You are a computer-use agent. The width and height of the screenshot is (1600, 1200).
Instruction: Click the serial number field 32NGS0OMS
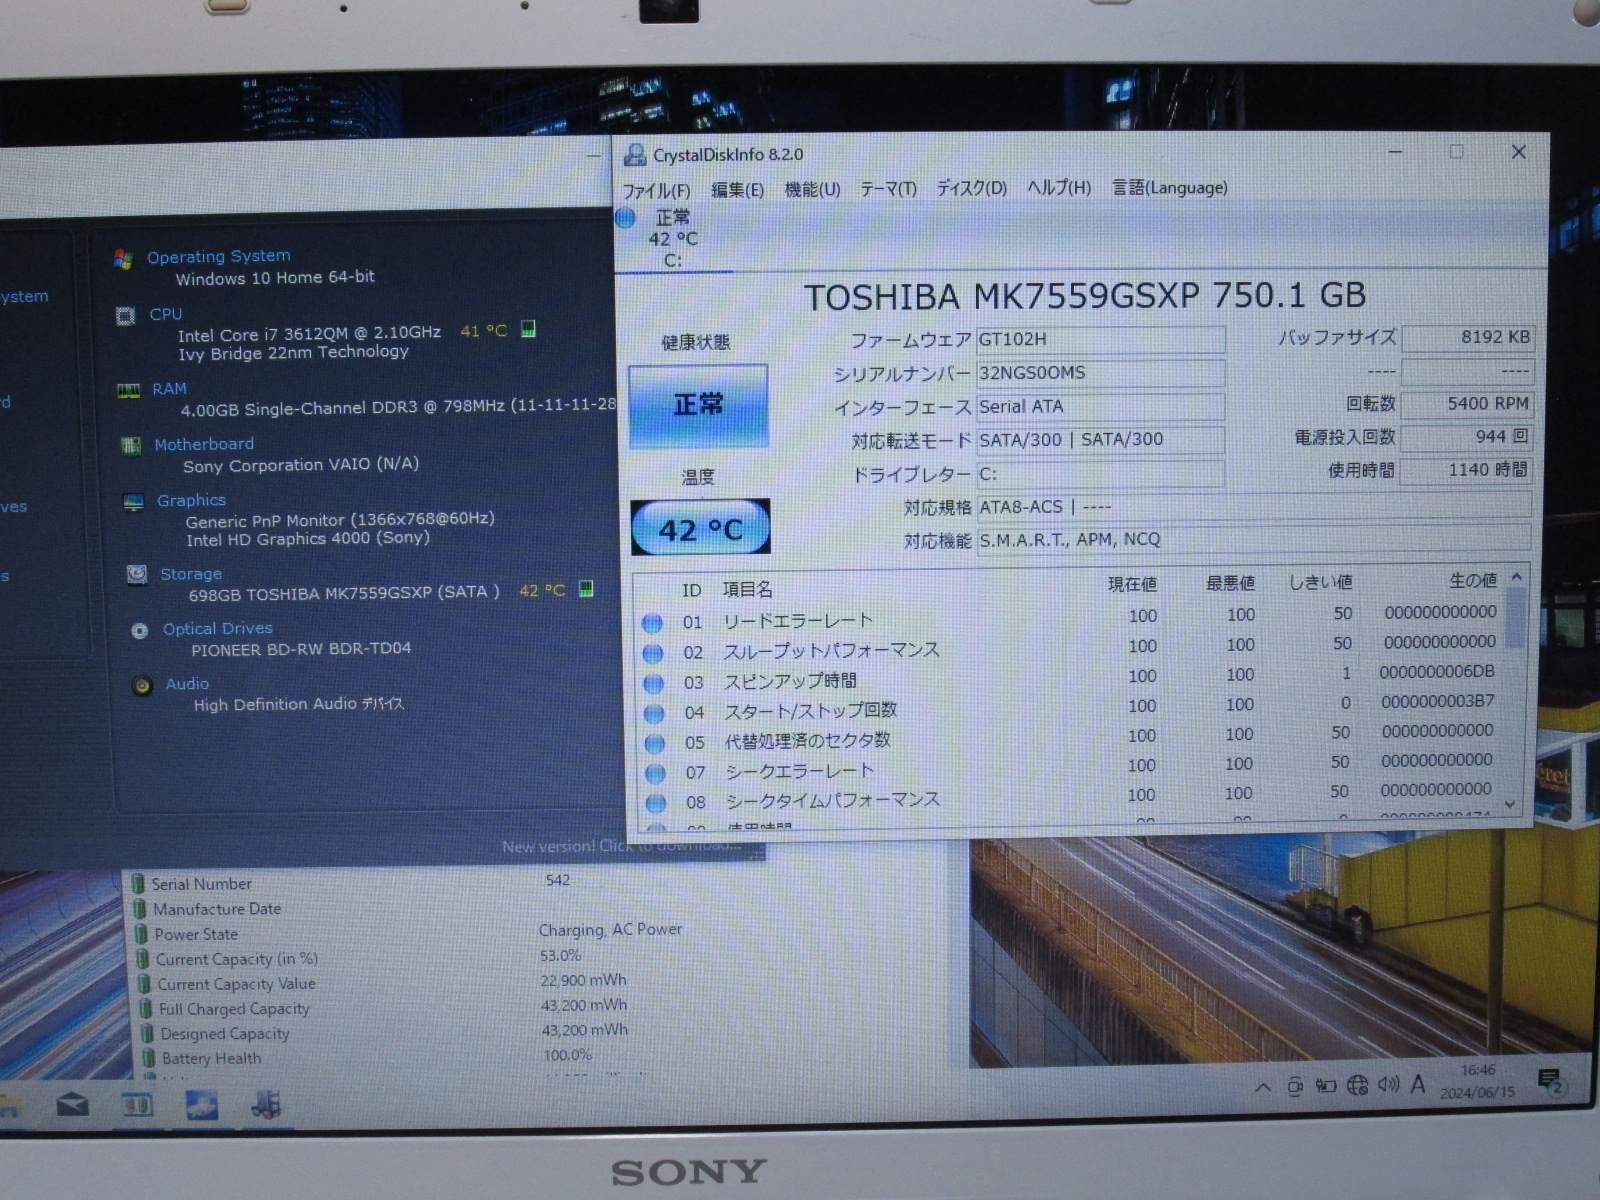1100,373
